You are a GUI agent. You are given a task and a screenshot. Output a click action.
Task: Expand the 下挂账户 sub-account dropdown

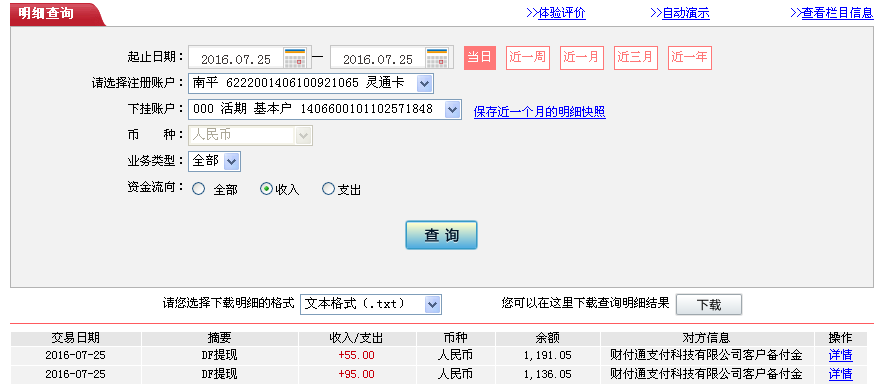pyautogui.click(x=453, y=110)
